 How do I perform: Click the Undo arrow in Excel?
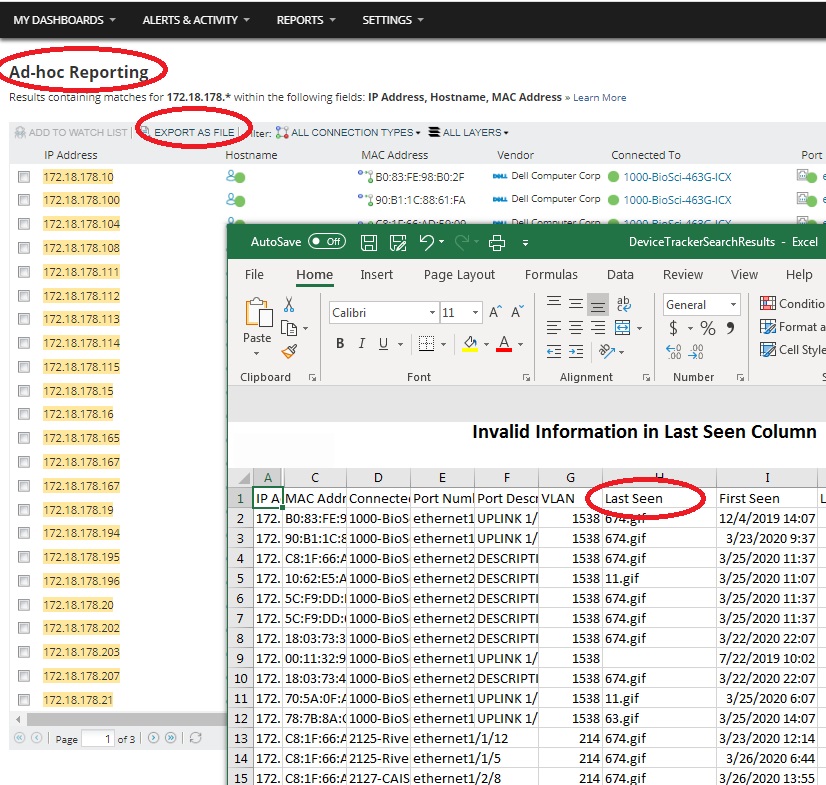pyautogui.click(x=427, y=242)
